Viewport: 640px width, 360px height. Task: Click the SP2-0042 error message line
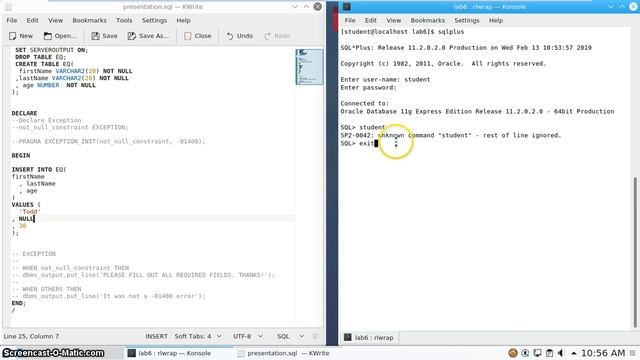tap(451, 135)
